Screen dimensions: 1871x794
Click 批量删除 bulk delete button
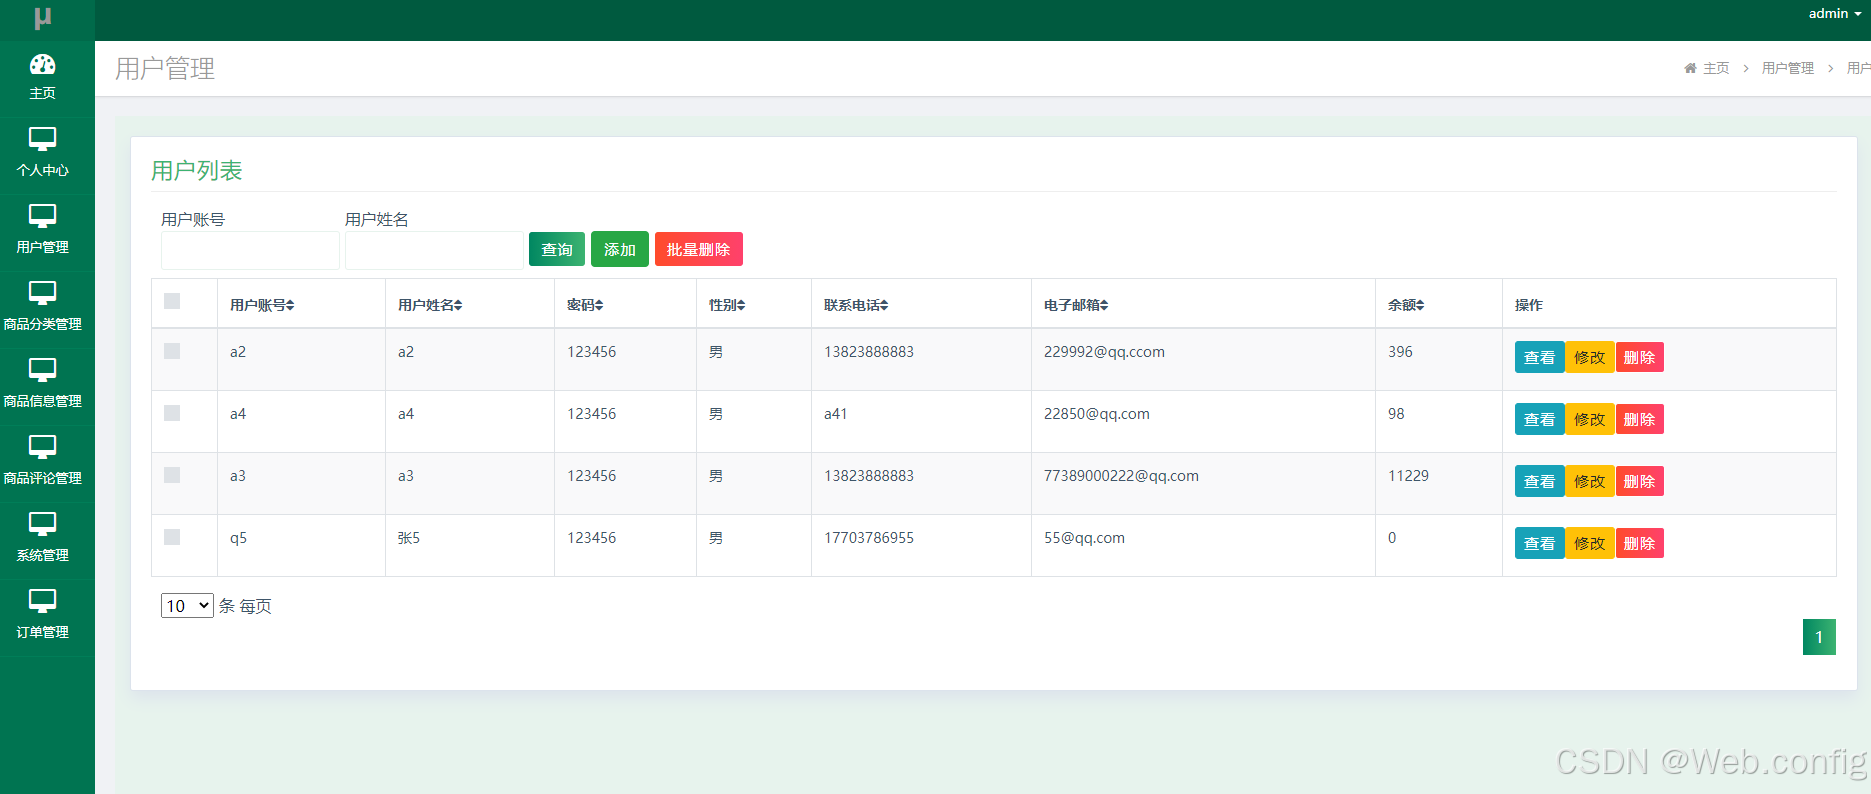(699, 249)
